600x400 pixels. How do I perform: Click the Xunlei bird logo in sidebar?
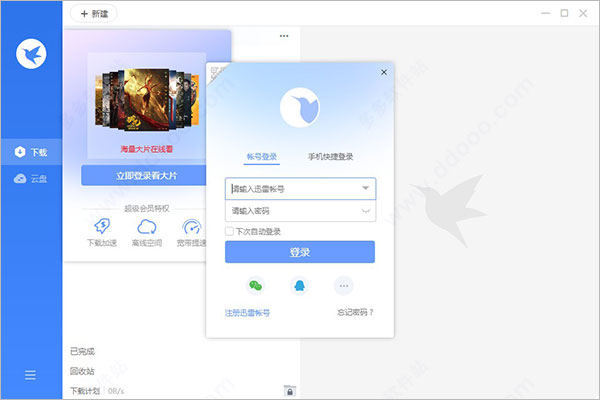tap(31, 54)
